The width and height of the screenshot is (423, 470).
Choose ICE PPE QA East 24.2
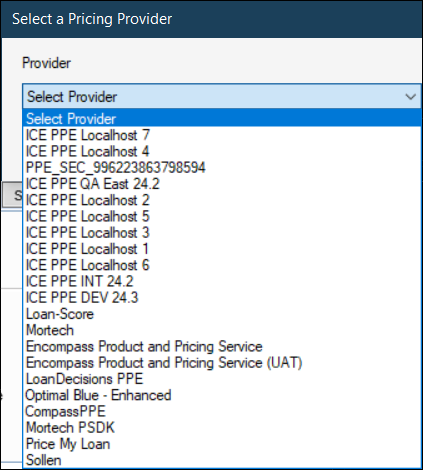pyautogui.click(x=222, y=184)
